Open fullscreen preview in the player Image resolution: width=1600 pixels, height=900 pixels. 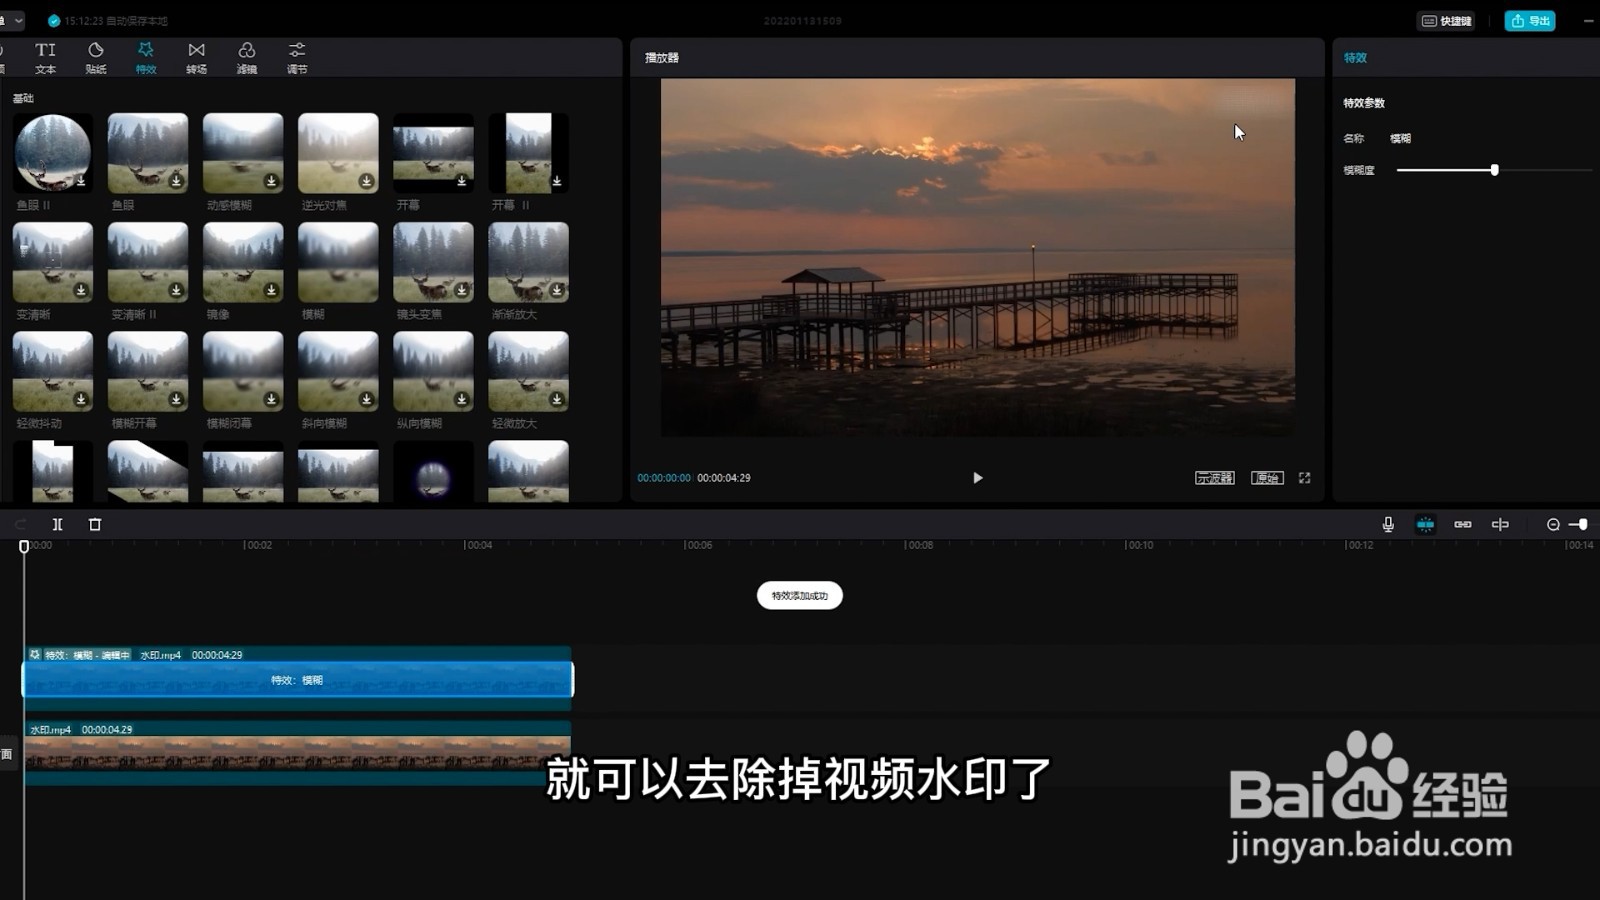pos(1304,478)
